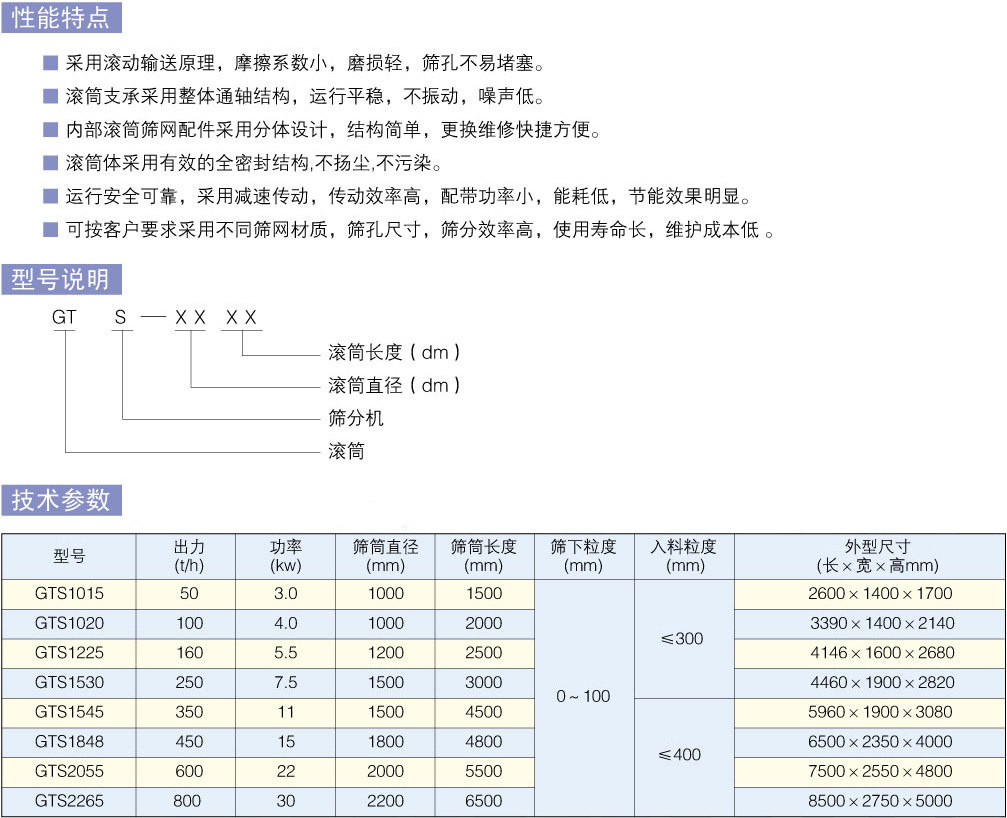Click the 7.5 power cell for GTS1530
This screenshot has height=818, width=1007.
point(286,683)
